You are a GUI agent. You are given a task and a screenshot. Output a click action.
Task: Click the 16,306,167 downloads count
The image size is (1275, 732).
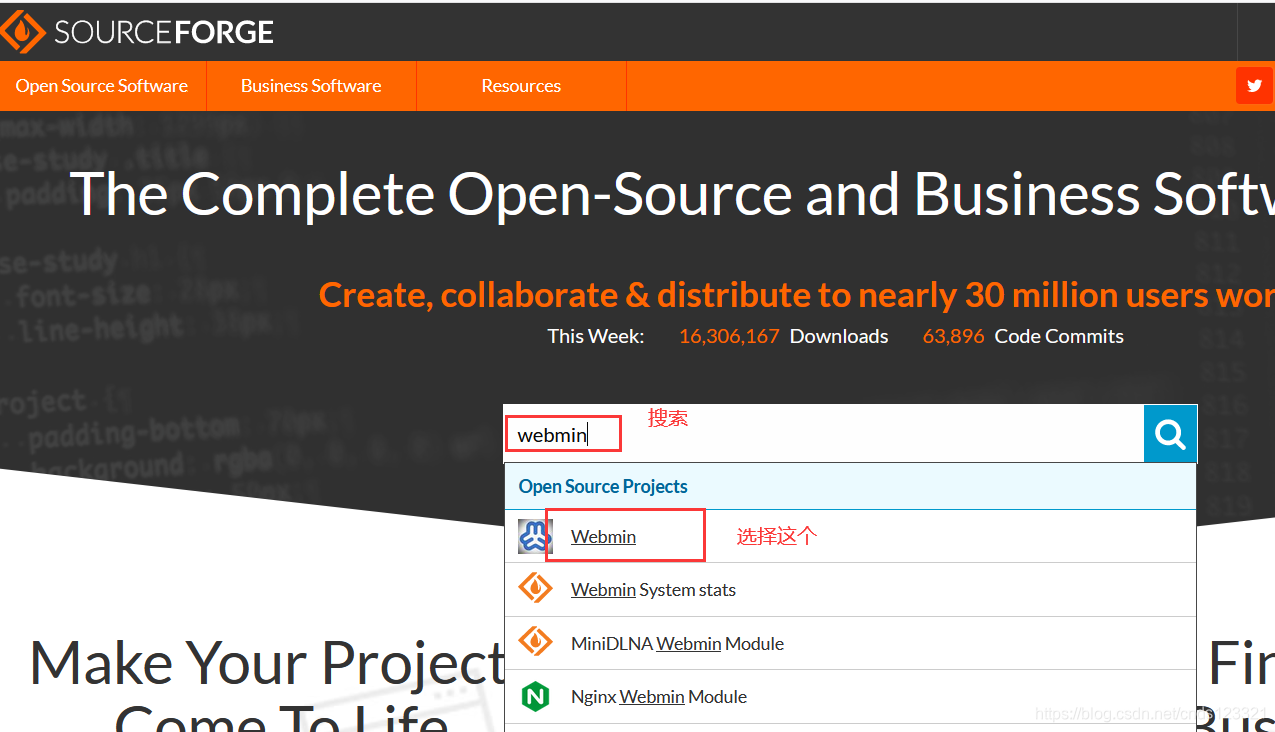(x=729, y=336)
